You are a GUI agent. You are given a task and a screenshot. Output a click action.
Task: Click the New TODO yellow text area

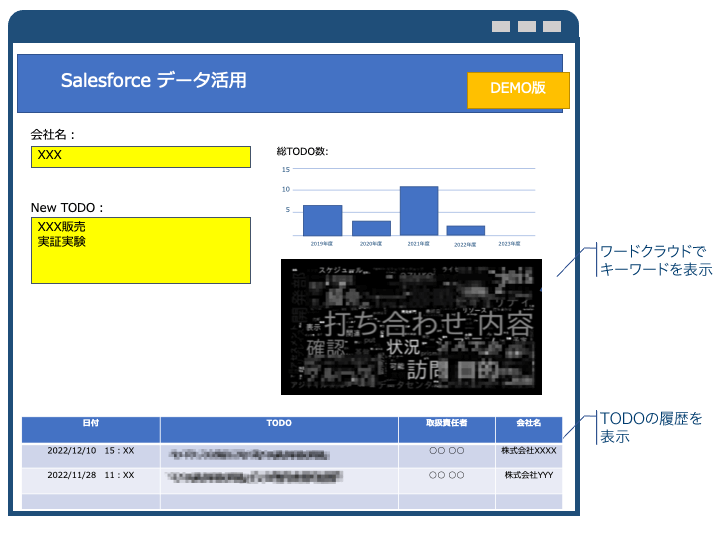141,250
